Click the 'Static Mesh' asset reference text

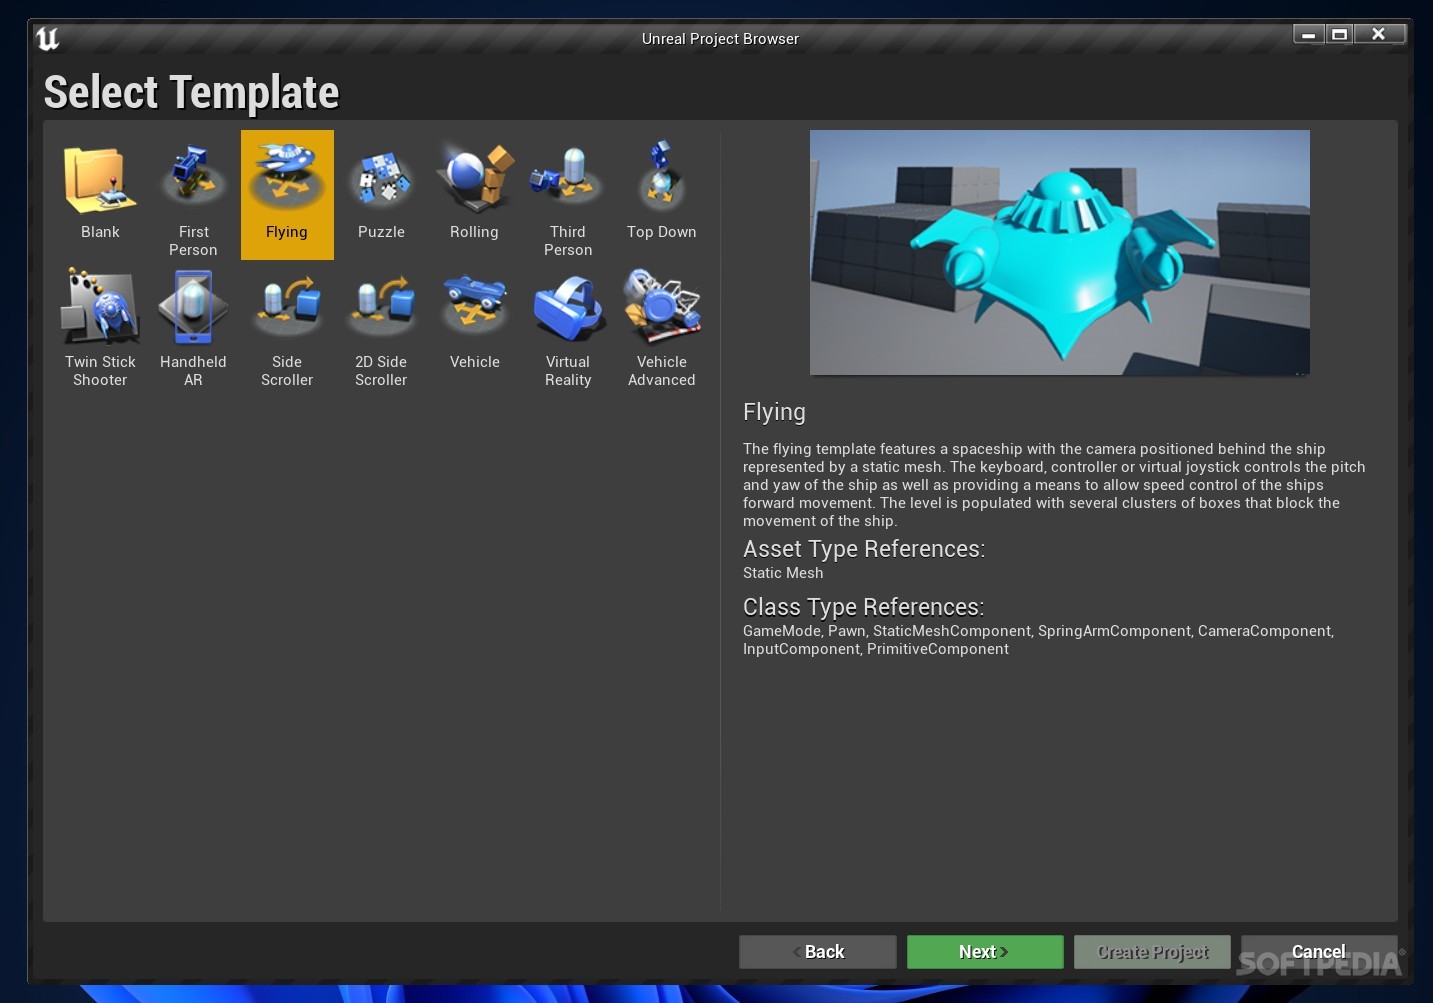coord(783,573)
